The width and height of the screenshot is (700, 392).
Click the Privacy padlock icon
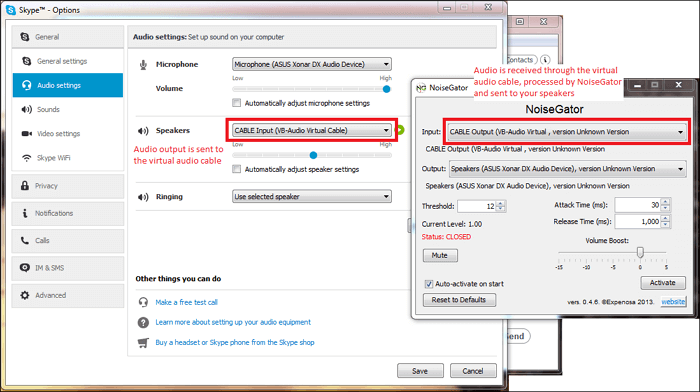coord(25,185)
